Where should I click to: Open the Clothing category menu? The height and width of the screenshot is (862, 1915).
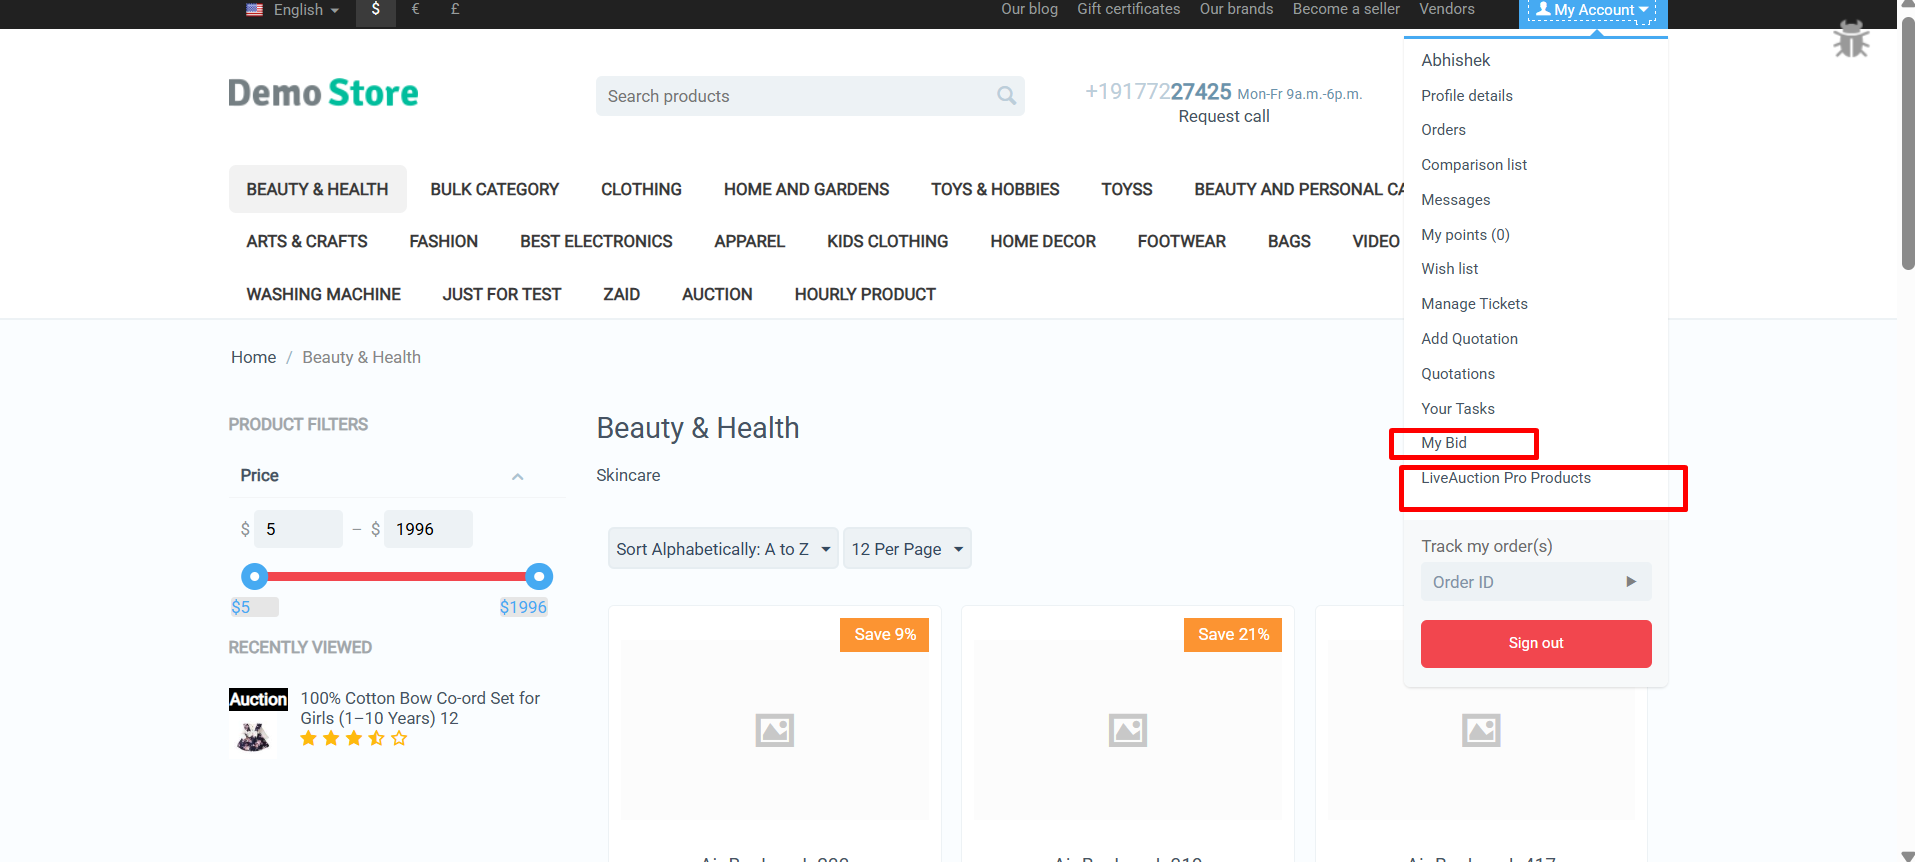641,189
